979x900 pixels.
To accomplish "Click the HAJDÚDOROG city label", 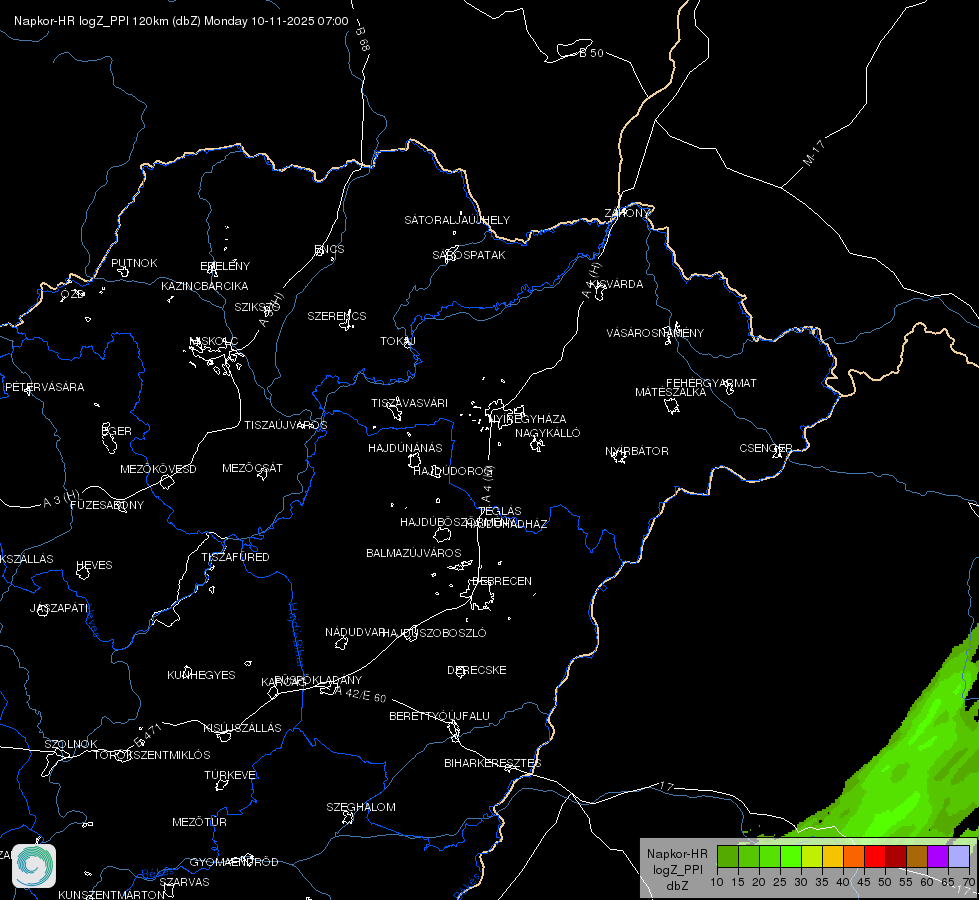I will coord(454,471).
